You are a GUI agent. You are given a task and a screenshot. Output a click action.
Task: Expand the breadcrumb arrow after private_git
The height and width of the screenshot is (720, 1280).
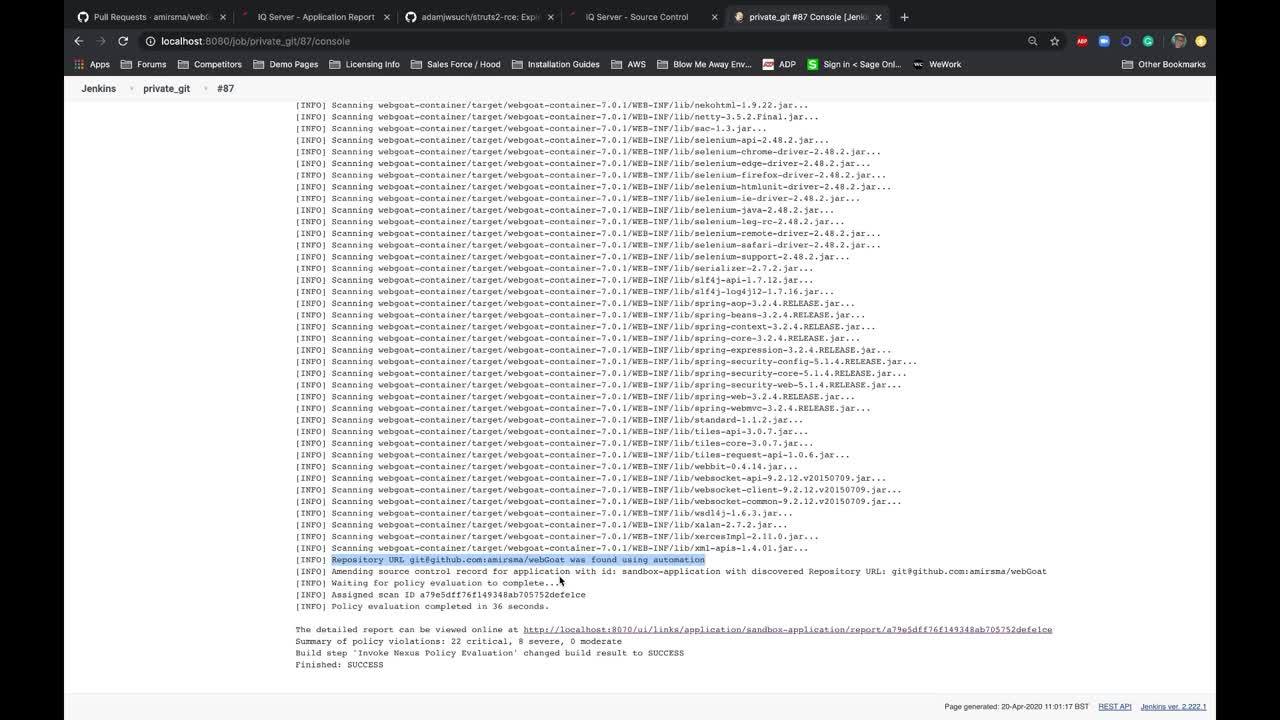click(204, 88)
